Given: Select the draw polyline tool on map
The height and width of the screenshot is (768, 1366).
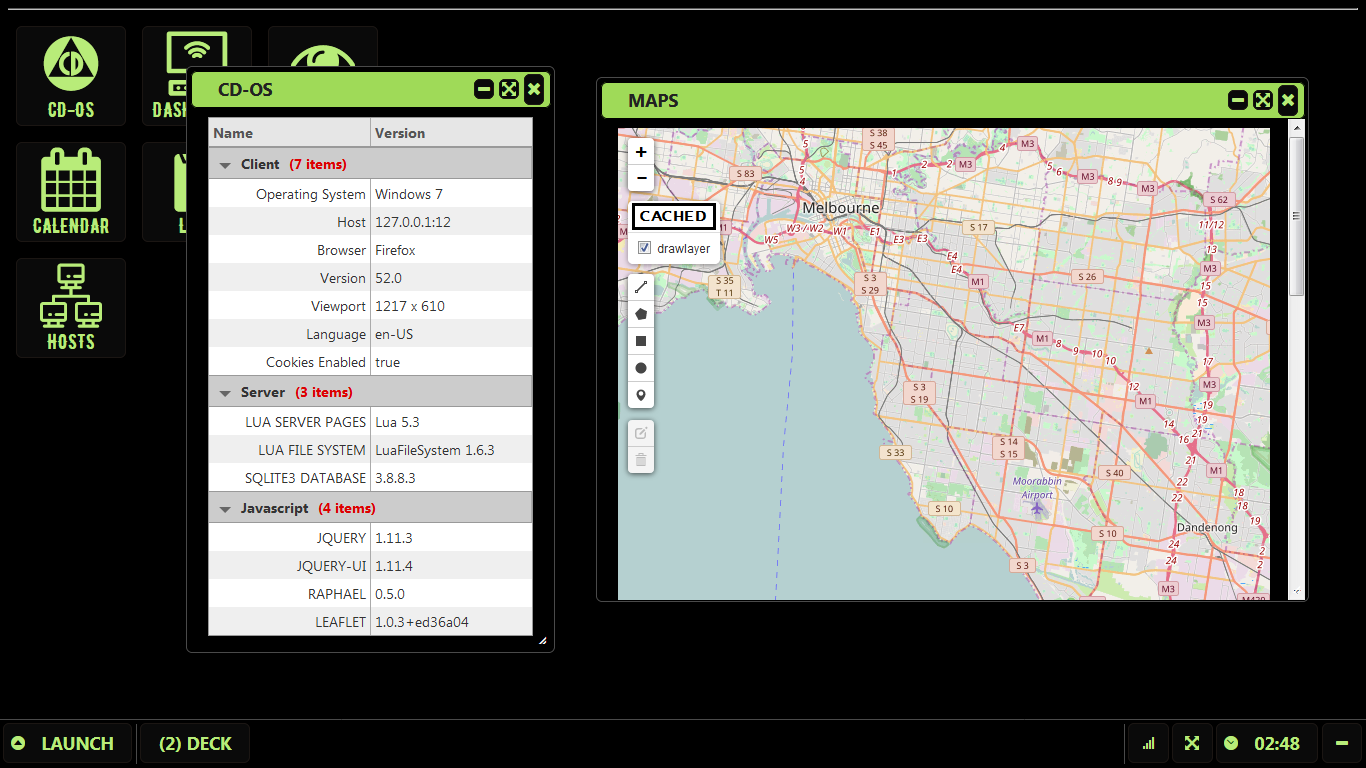Looking at the screenshot, I should pos(641,287).
